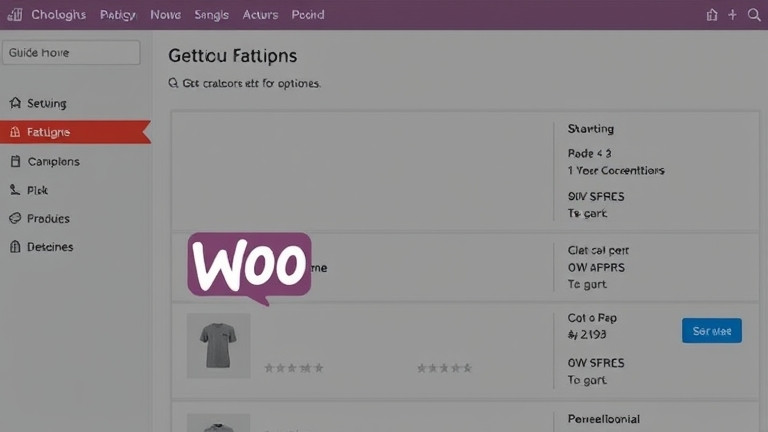Open the Detcines sidebar item

point(50,247)
